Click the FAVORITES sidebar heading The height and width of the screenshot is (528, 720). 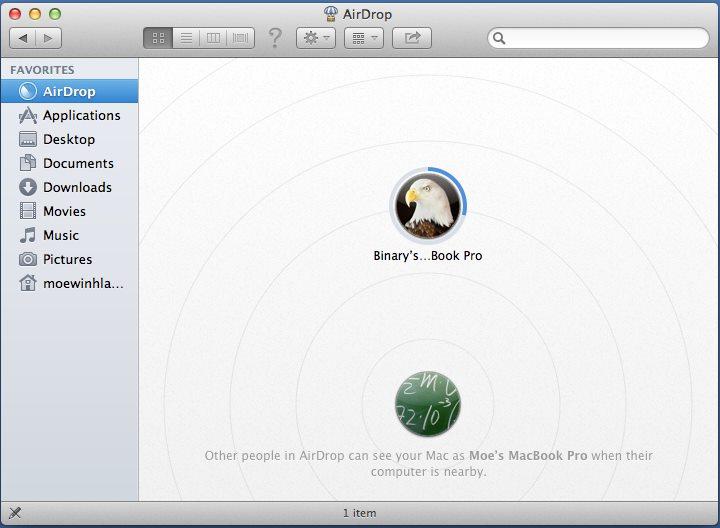42,70
